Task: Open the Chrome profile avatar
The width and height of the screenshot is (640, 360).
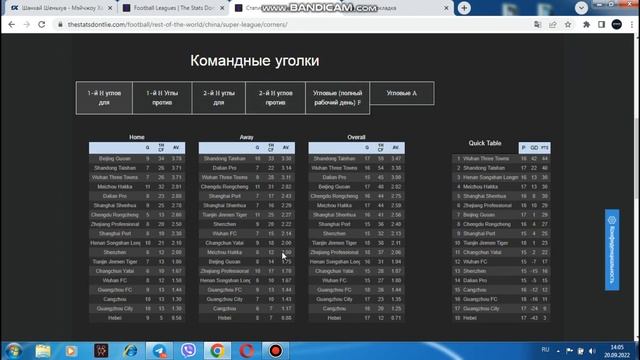Action: pyautogui.click(x=617, y=24)
